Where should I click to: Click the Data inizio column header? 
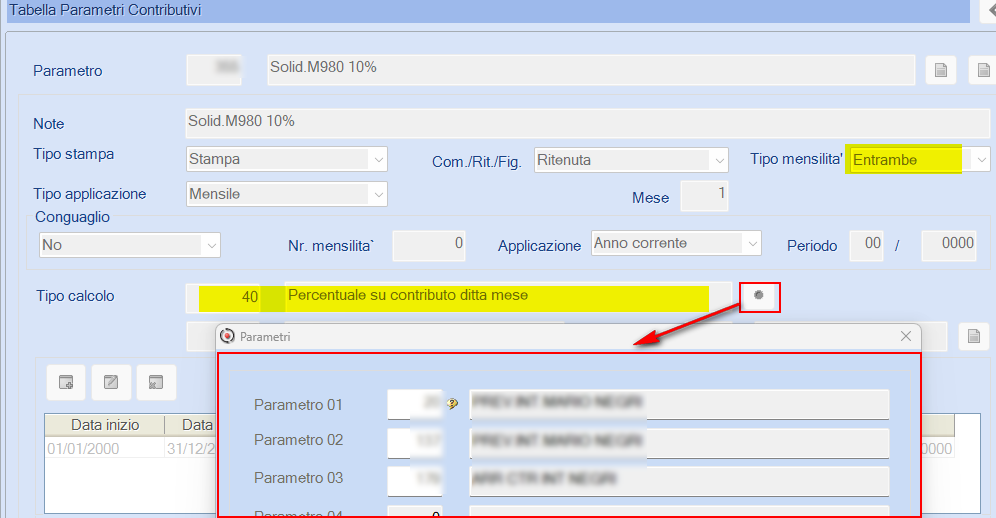(105, 425)
